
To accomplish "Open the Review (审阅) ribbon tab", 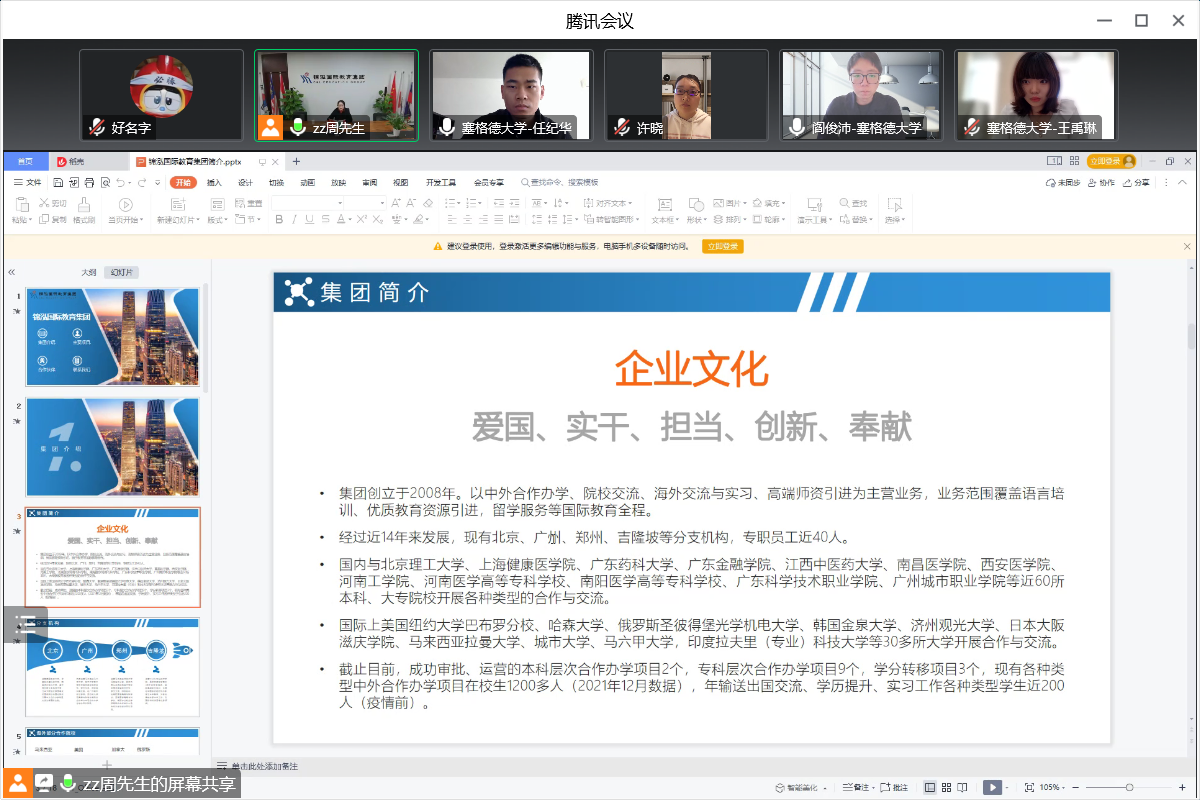I will point(369,182).
